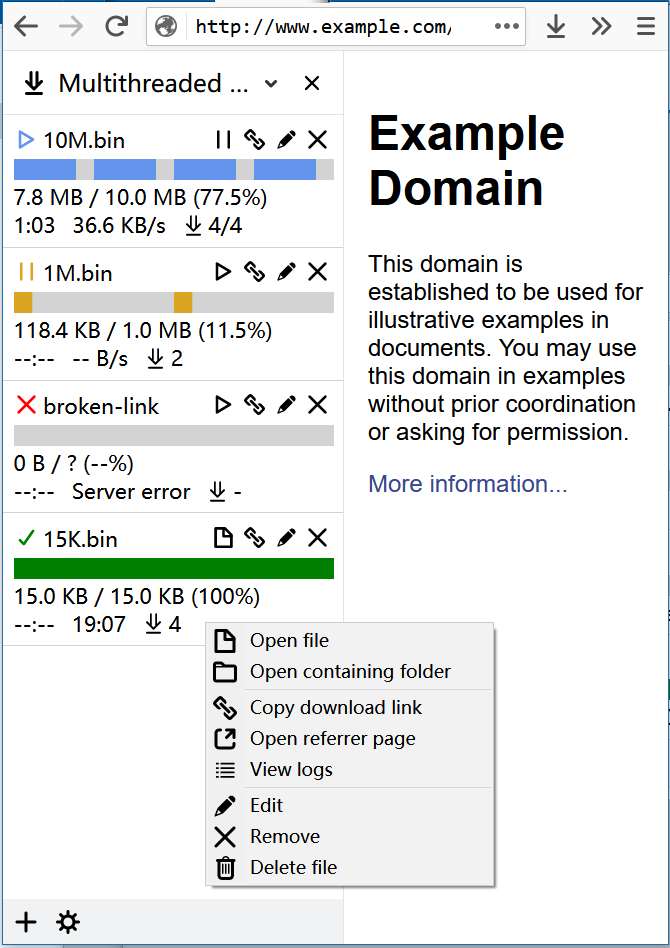Select the 10M.bin file name
This screenshot has width=670, height=948.
tap(84, 140)
